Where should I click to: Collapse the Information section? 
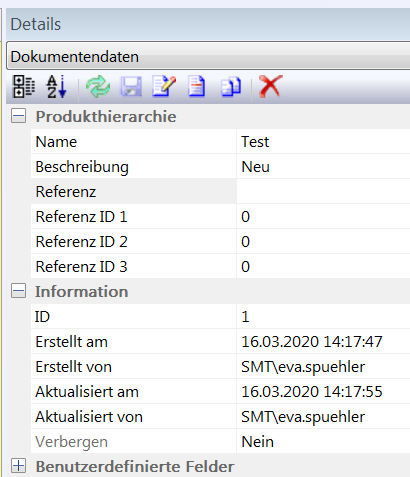(18, 291)
